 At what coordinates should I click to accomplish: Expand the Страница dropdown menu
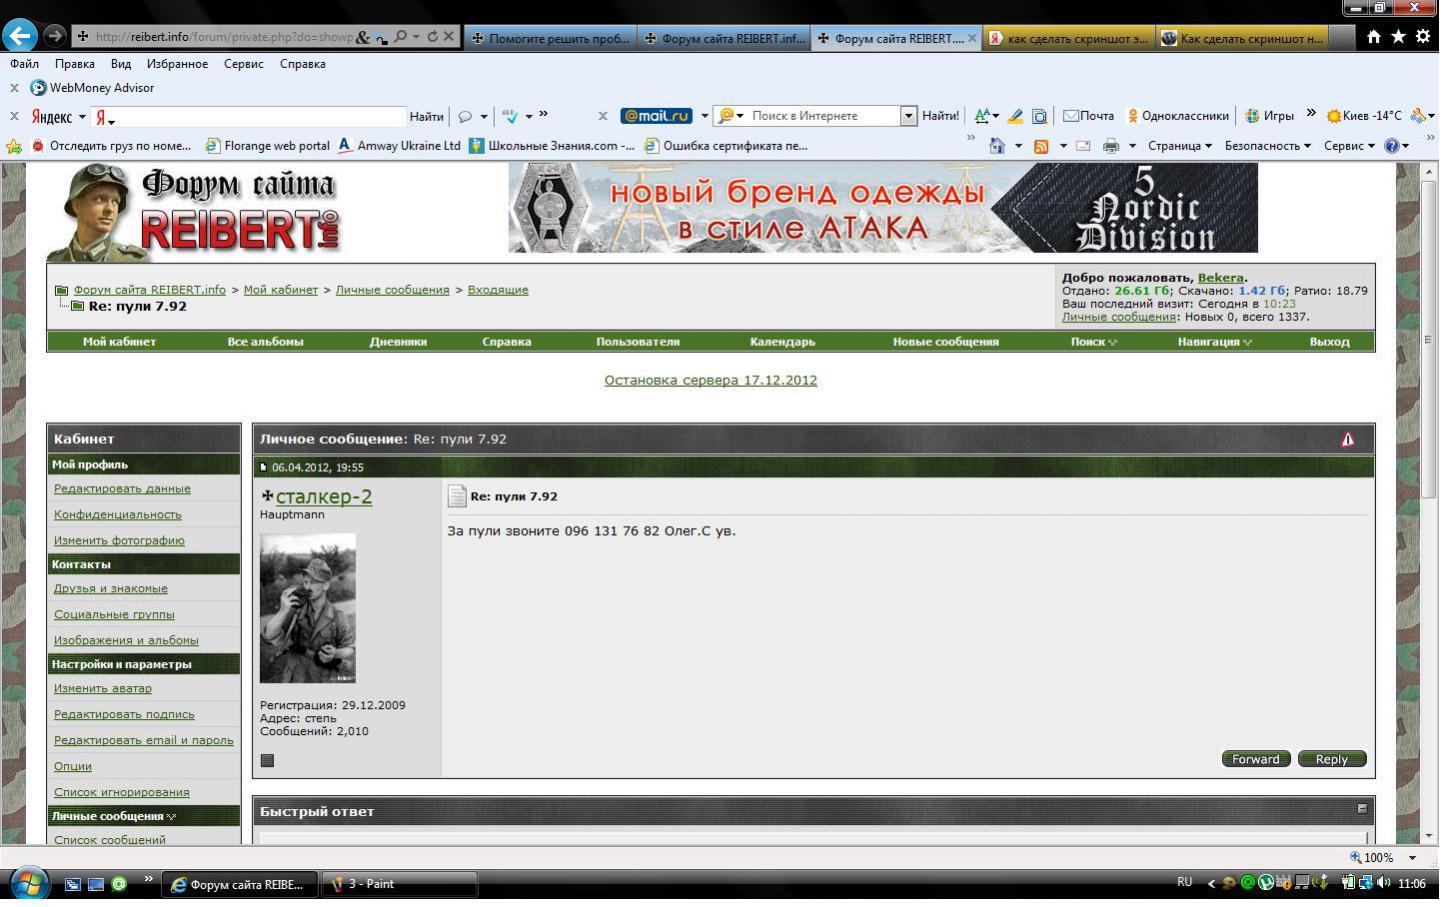coord(1180,146)
